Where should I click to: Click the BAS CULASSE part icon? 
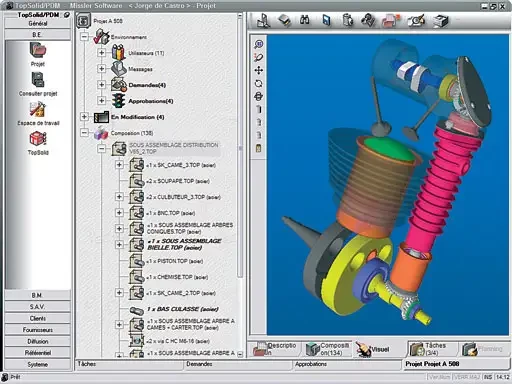[136, 310]
